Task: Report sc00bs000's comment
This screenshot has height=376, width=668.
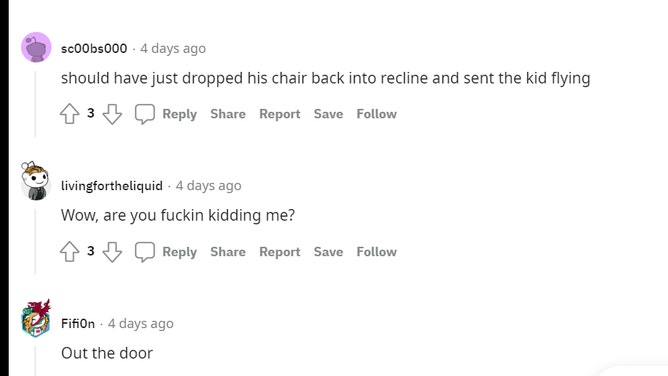Action: point(280,114)
